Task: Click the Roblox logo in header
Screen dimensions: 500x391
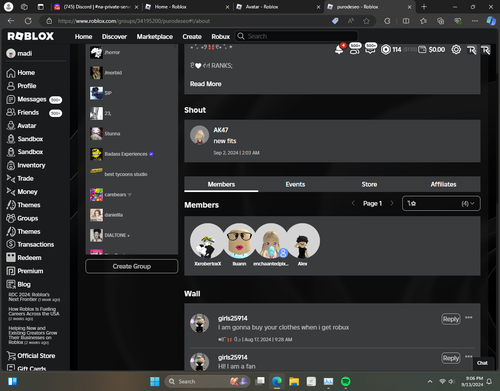Action: click(30, 36)
